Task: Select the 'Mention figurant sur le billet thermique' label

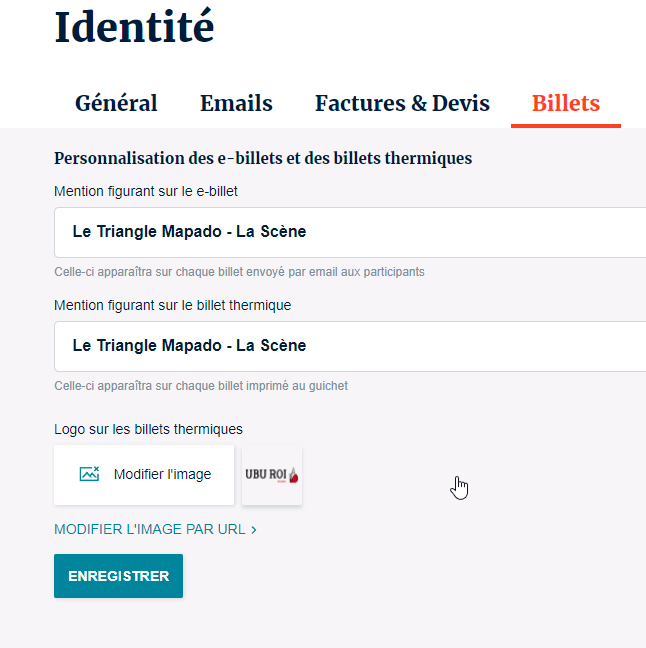Action: [x=172, y=305]
